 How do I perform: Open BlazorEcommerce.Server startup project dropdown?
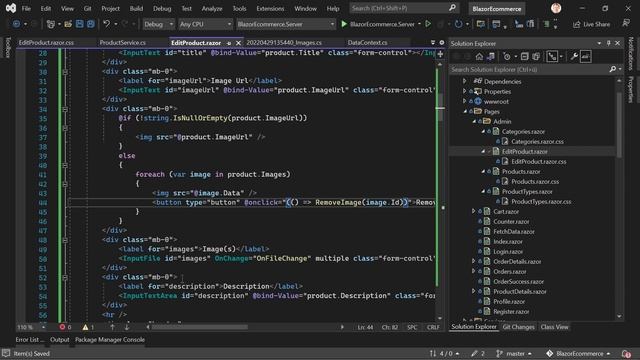tap(286, 24)
